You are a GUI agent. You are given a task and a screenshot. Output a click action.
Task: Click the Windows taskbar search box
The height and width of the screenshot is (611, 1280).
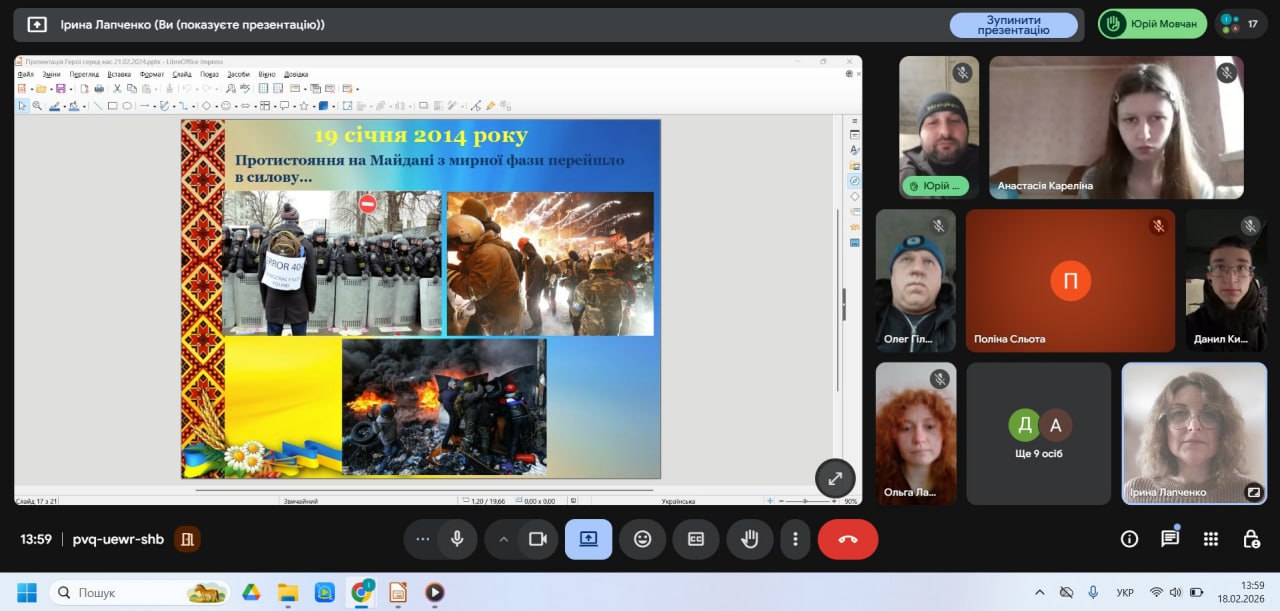tap(140, 592)
